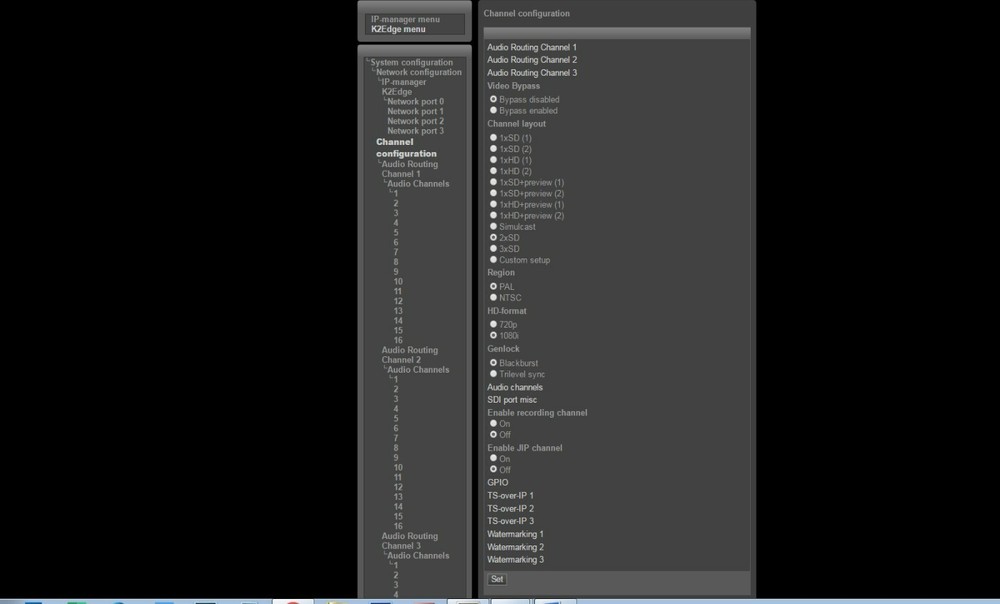Image resolution: width=1000 pixels, height=604 pixels.
Task: Open Audio Routing Channel 3 link in main panel
Action: tap(531, 73)
